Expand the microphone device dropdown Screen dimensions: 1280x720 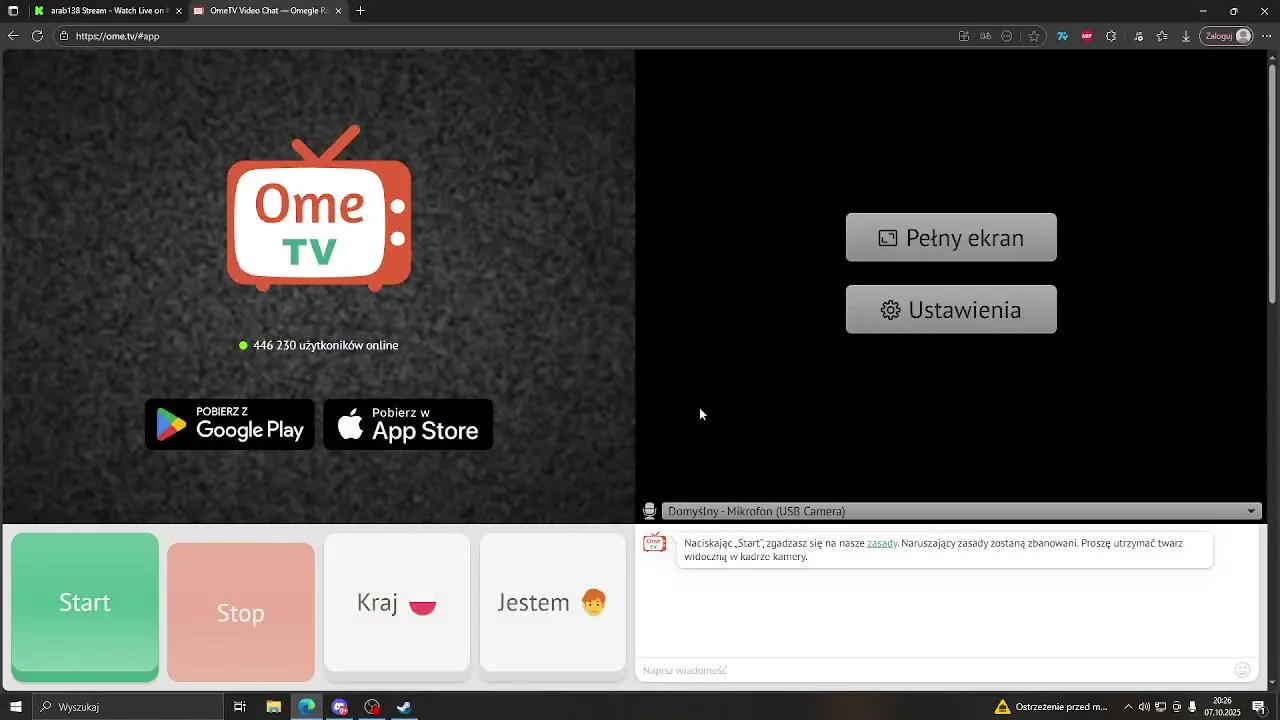coord(961,511)
